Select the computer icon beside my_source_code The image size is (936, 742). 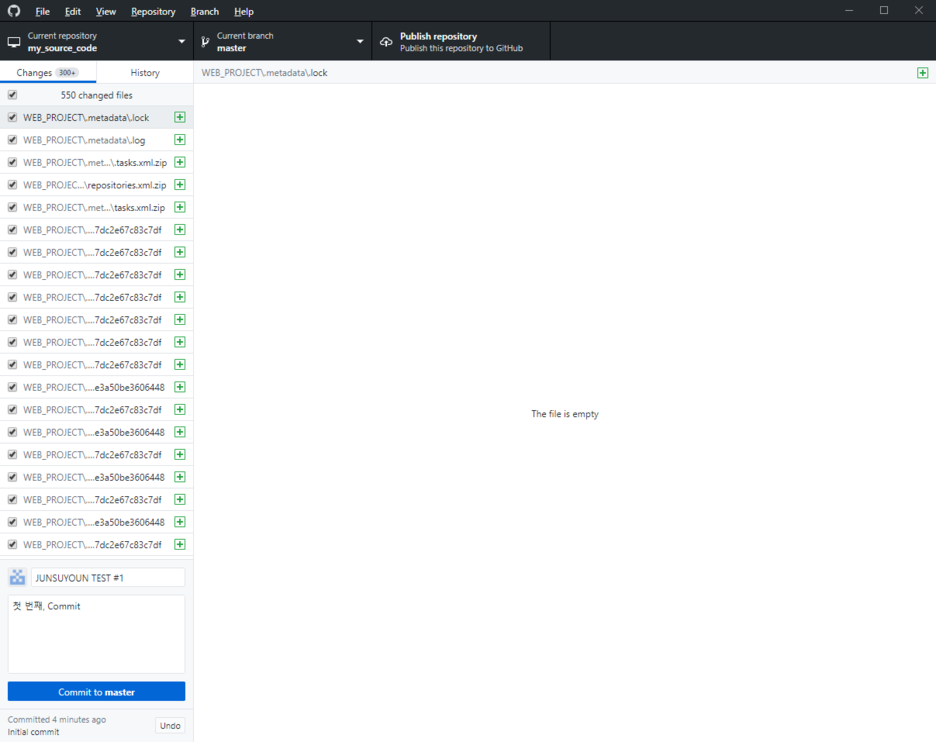(14, 41)
